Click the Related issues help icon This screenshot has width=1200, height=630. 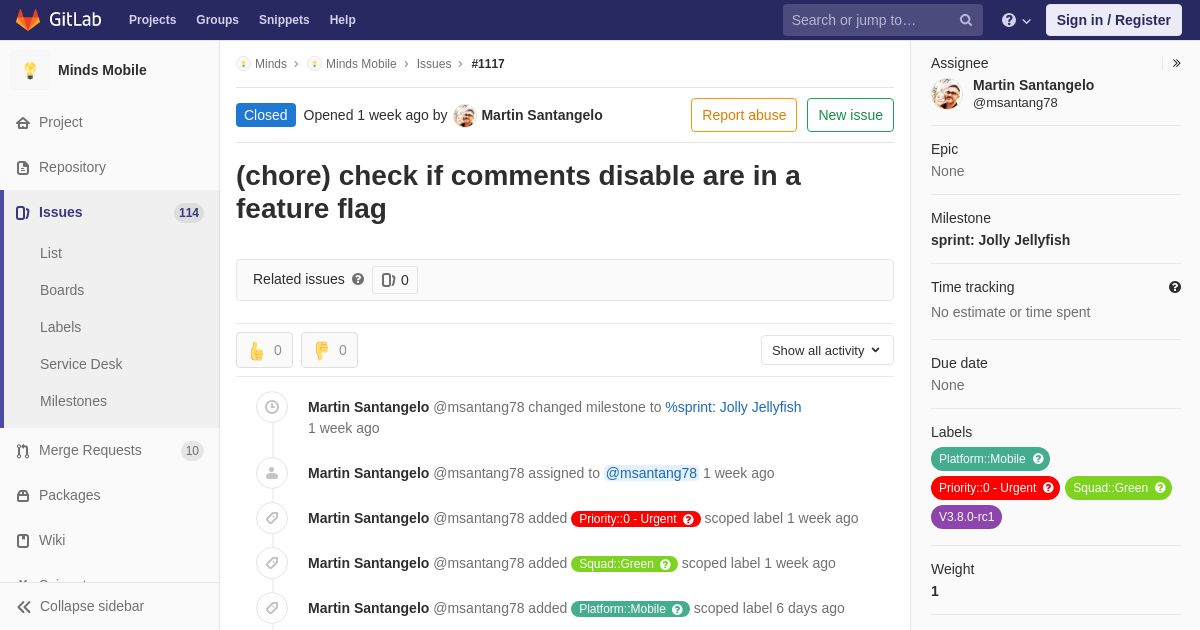point(358,280)
